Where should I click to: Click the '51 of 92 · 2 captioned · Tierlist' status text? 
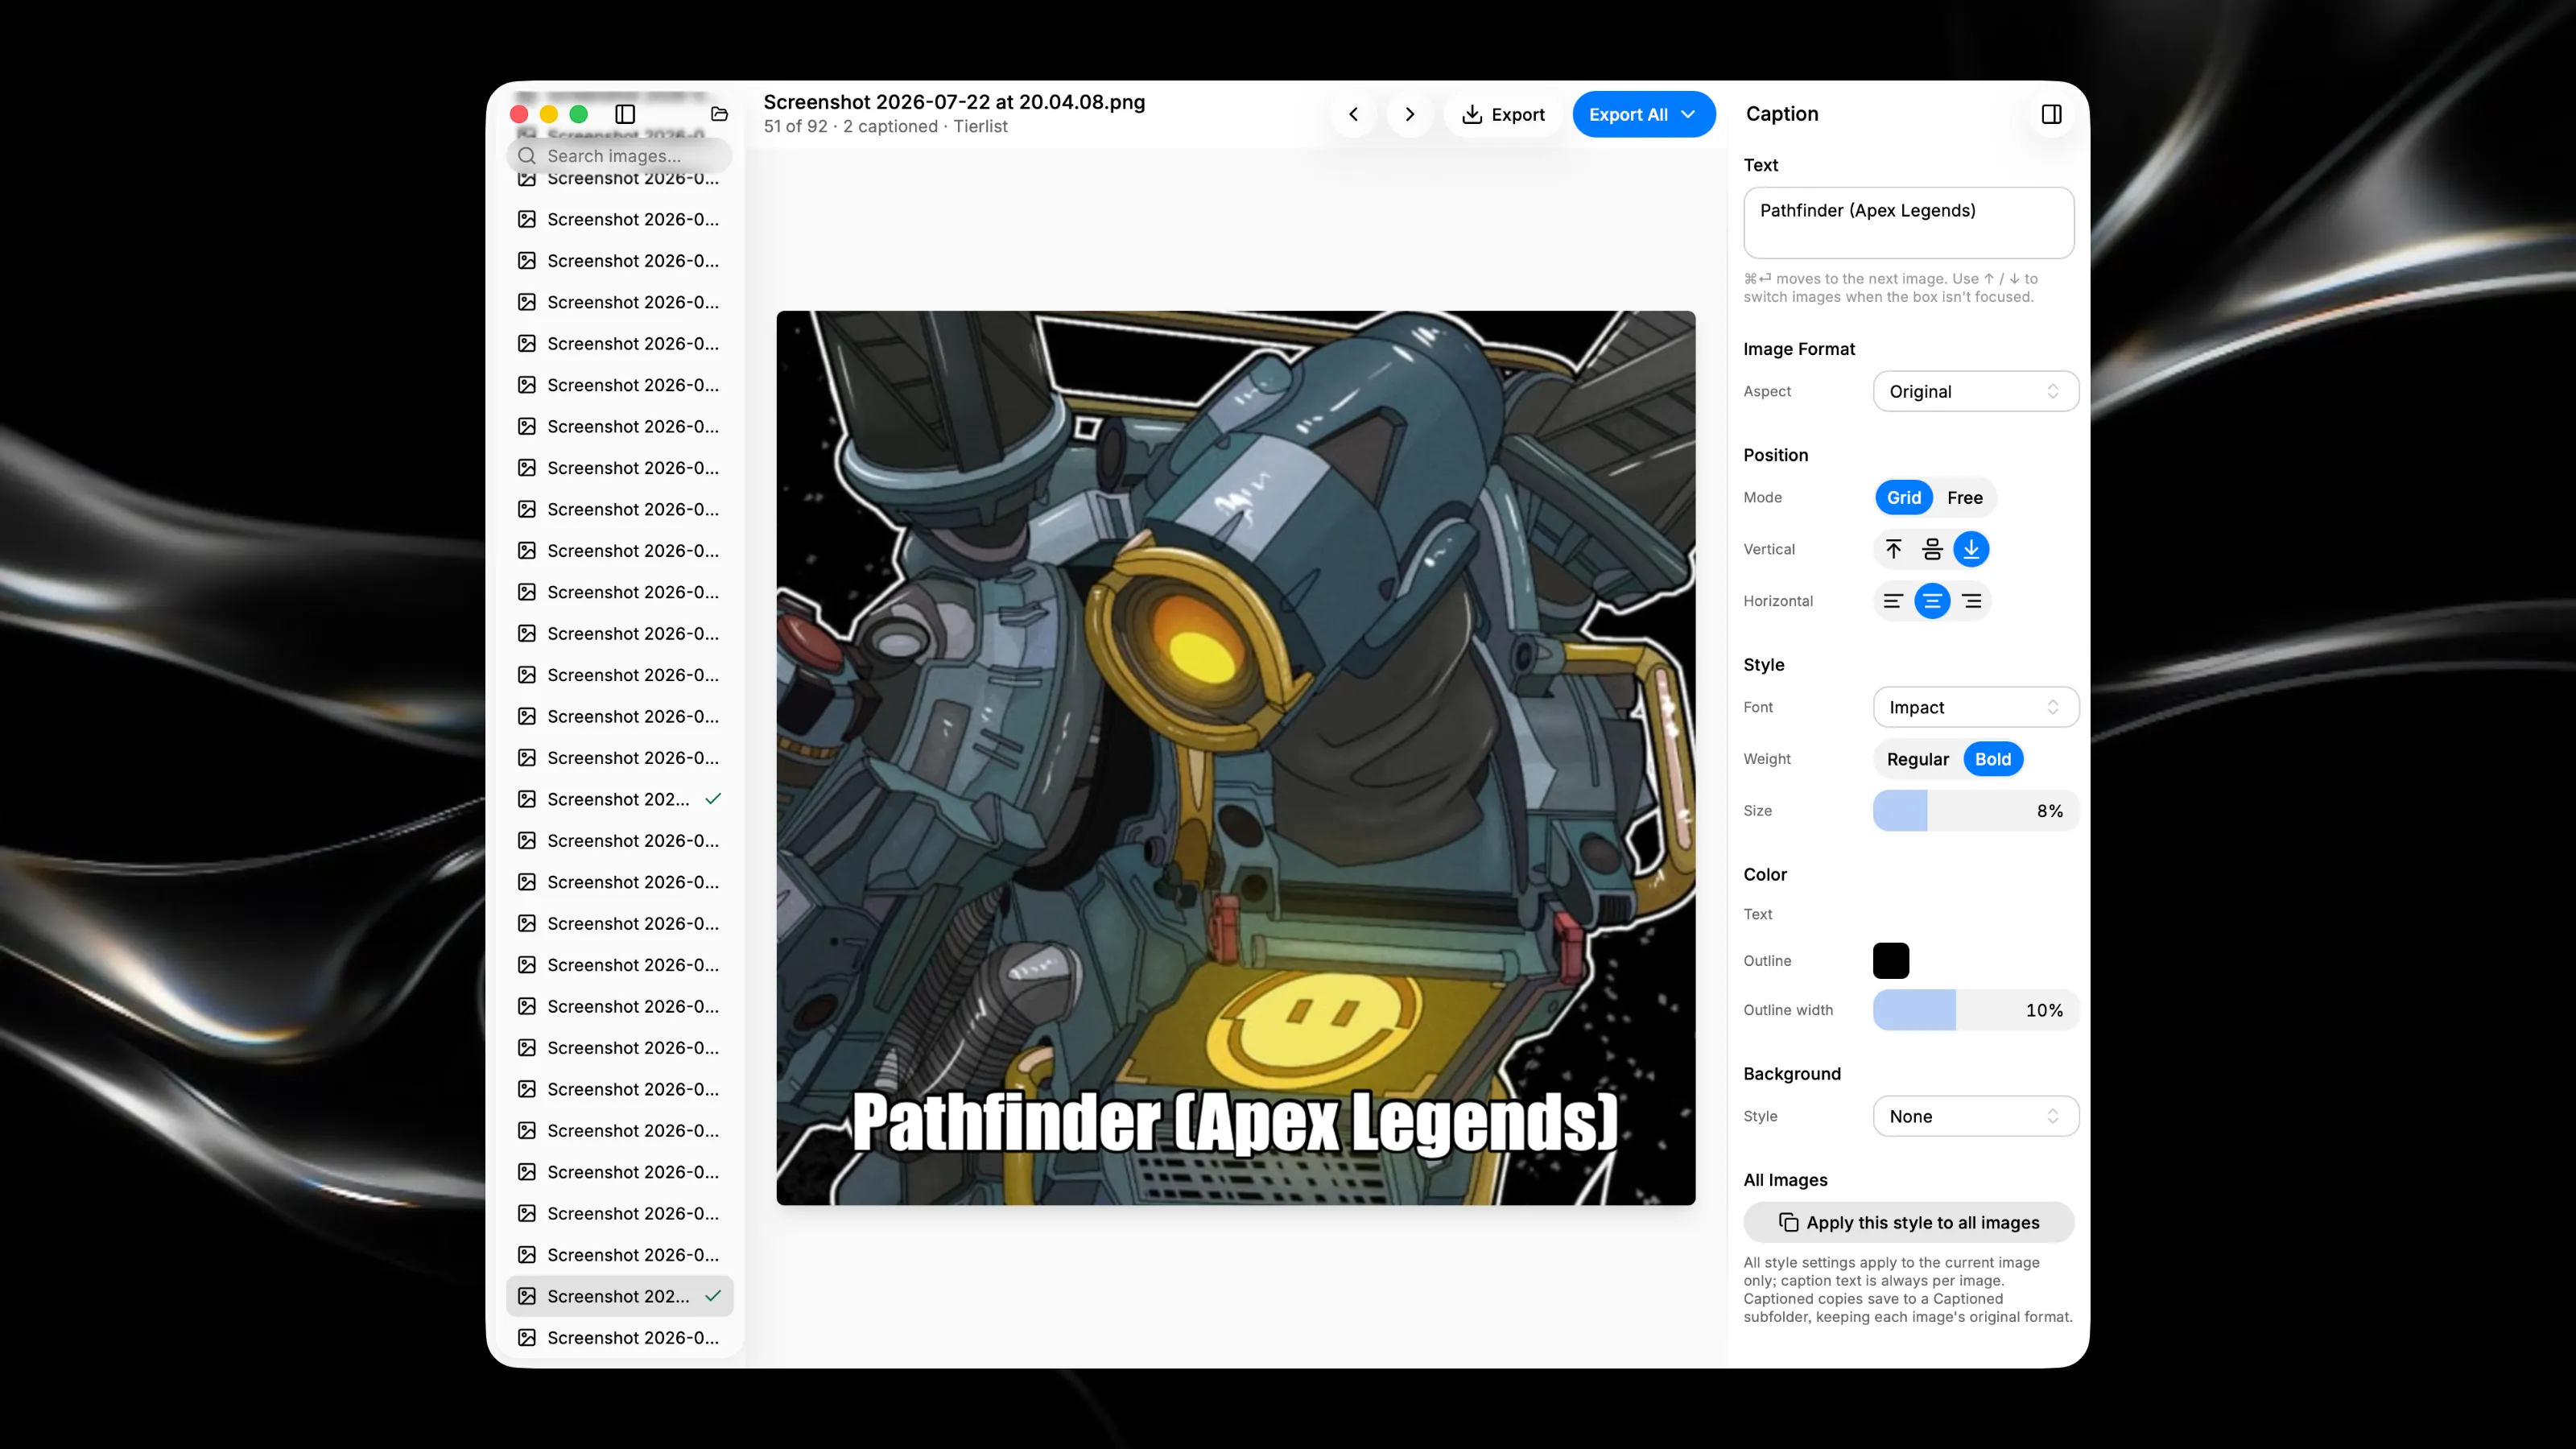pyautogui.click(x=885, y=127)
